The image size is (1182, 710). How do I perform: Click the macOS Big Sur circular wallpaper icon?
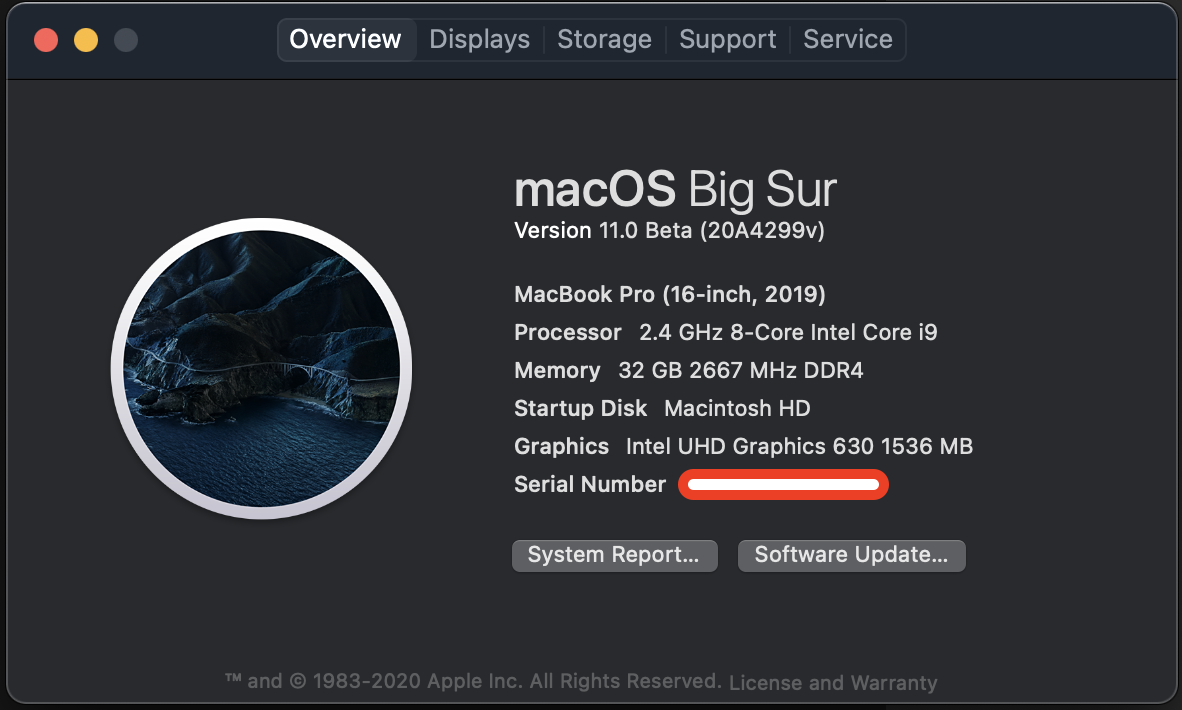(262, 369)
